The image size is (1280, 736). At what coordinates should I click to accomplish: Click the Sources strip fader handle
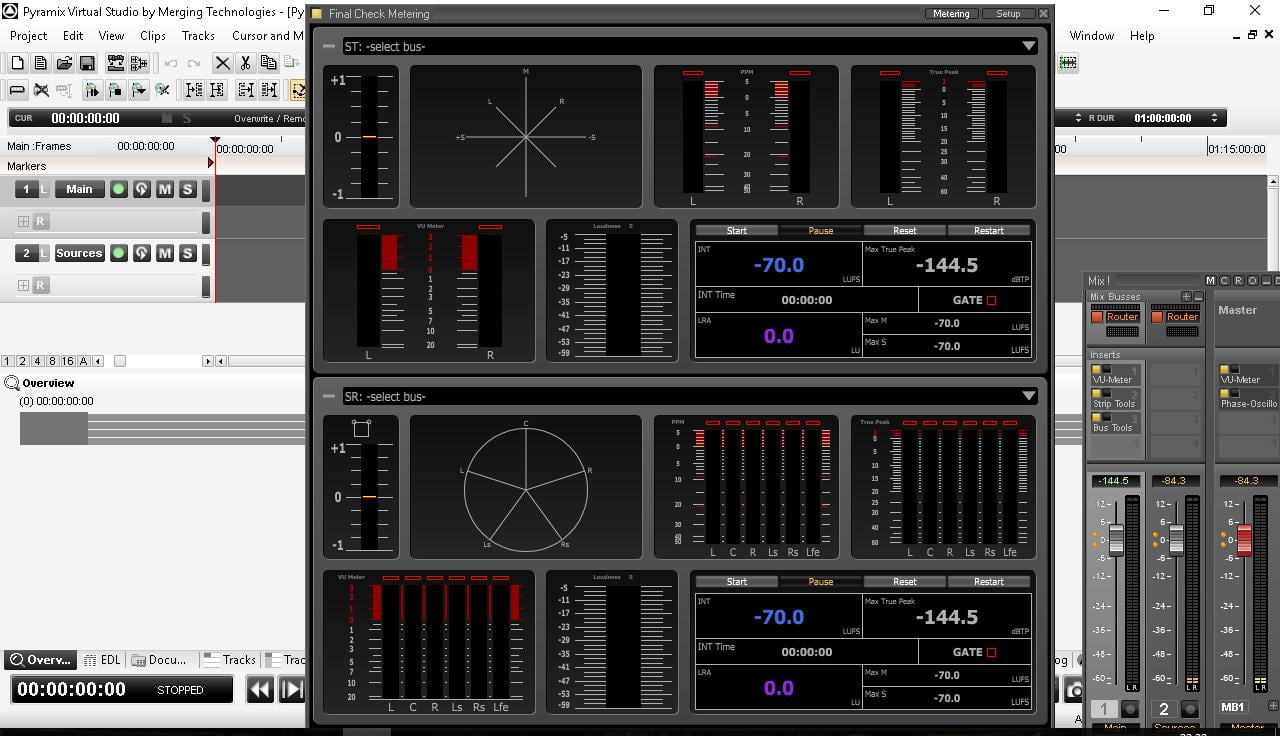pos(1177,541)
